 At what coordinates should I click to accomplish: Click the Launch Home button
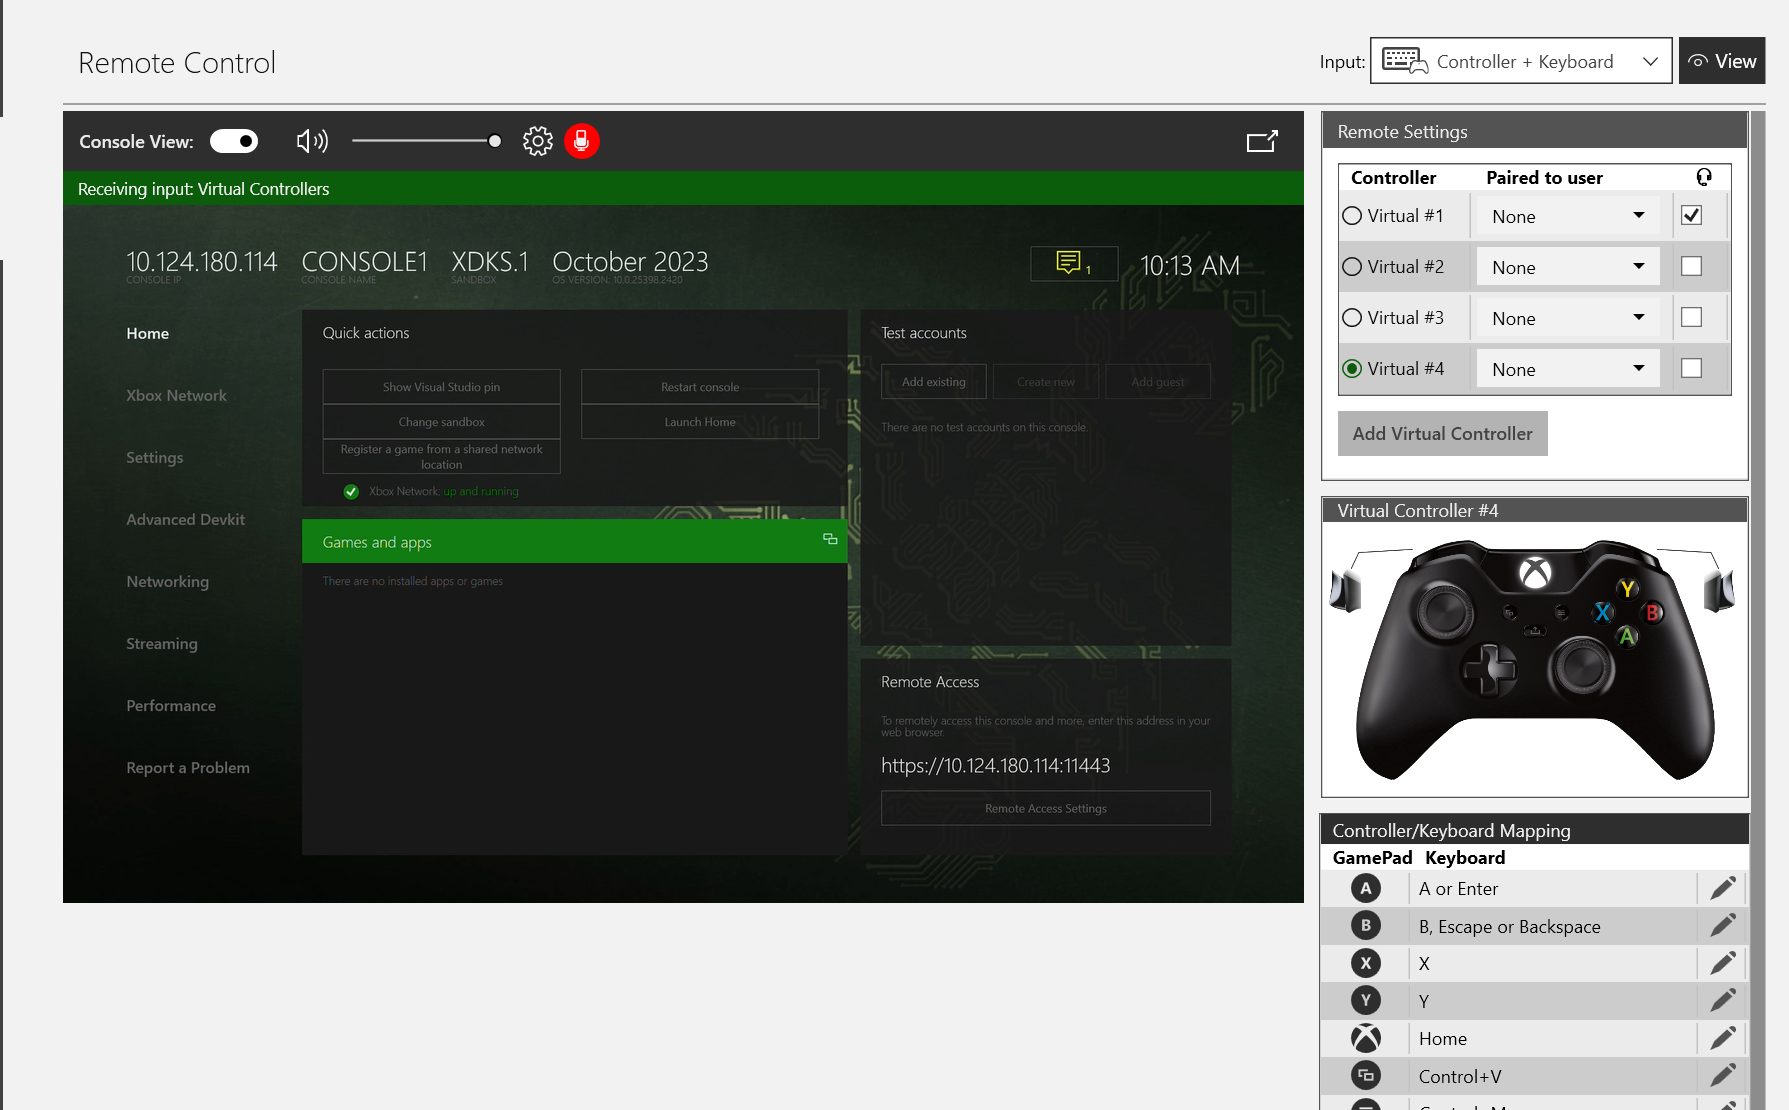[x=700, y=422]
